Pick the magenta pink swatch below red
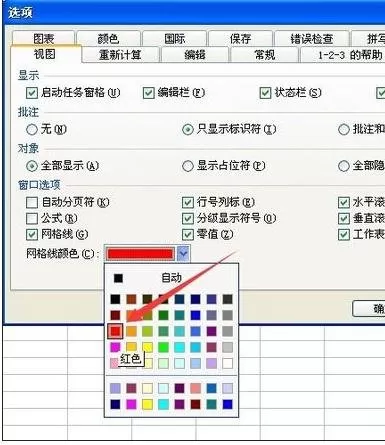 click(x=115, y=347)
